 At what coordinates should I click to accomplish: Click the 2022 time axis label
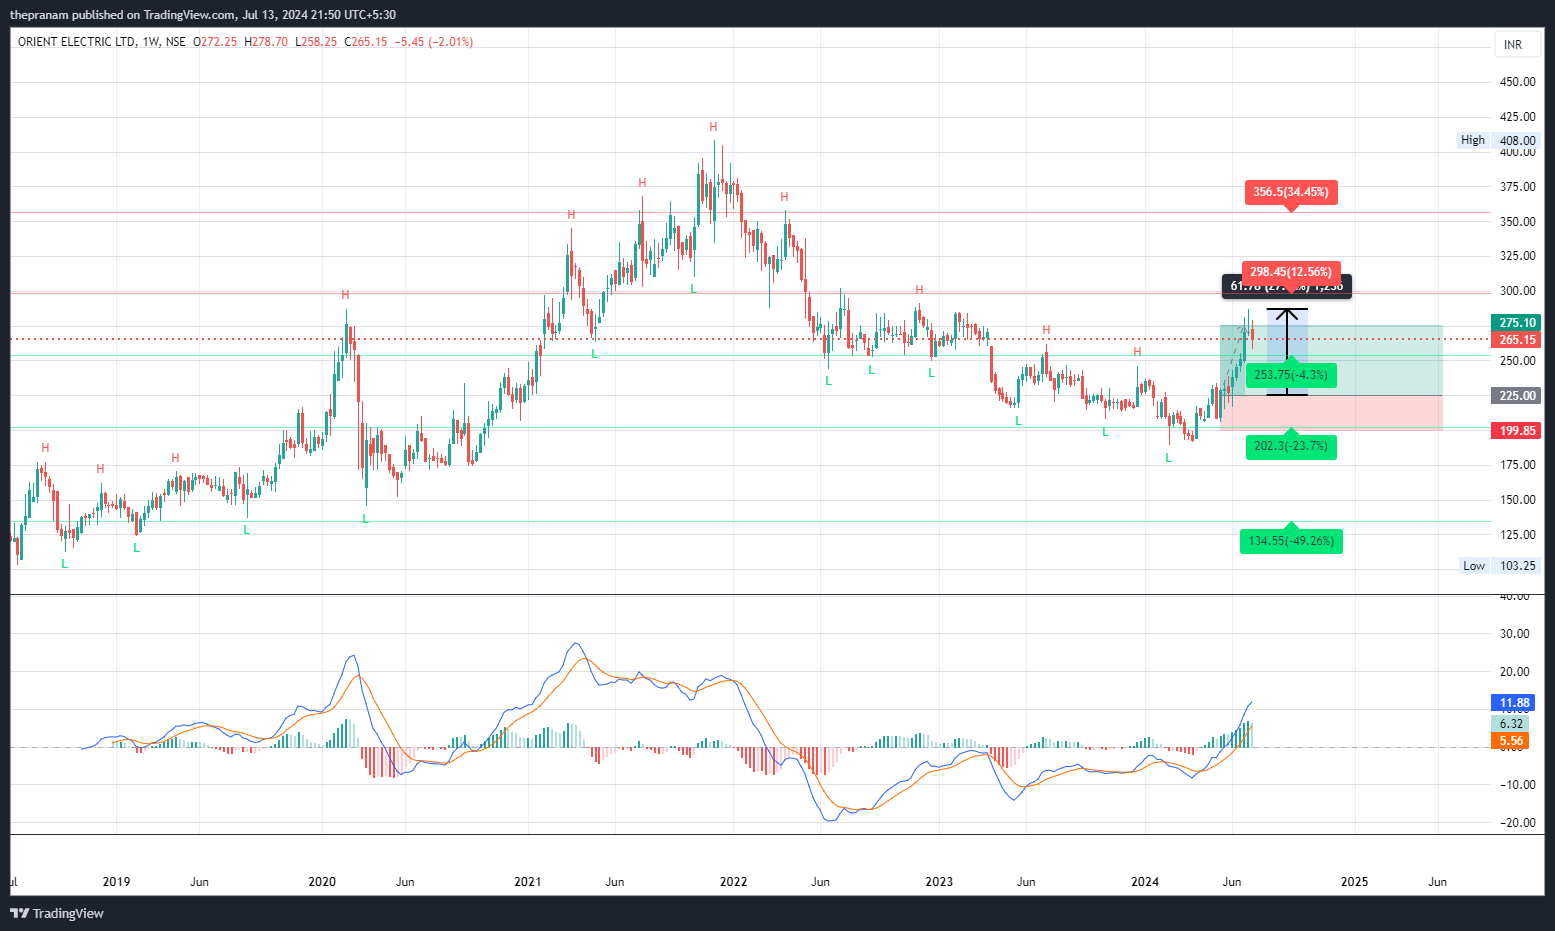pos(733,882)
